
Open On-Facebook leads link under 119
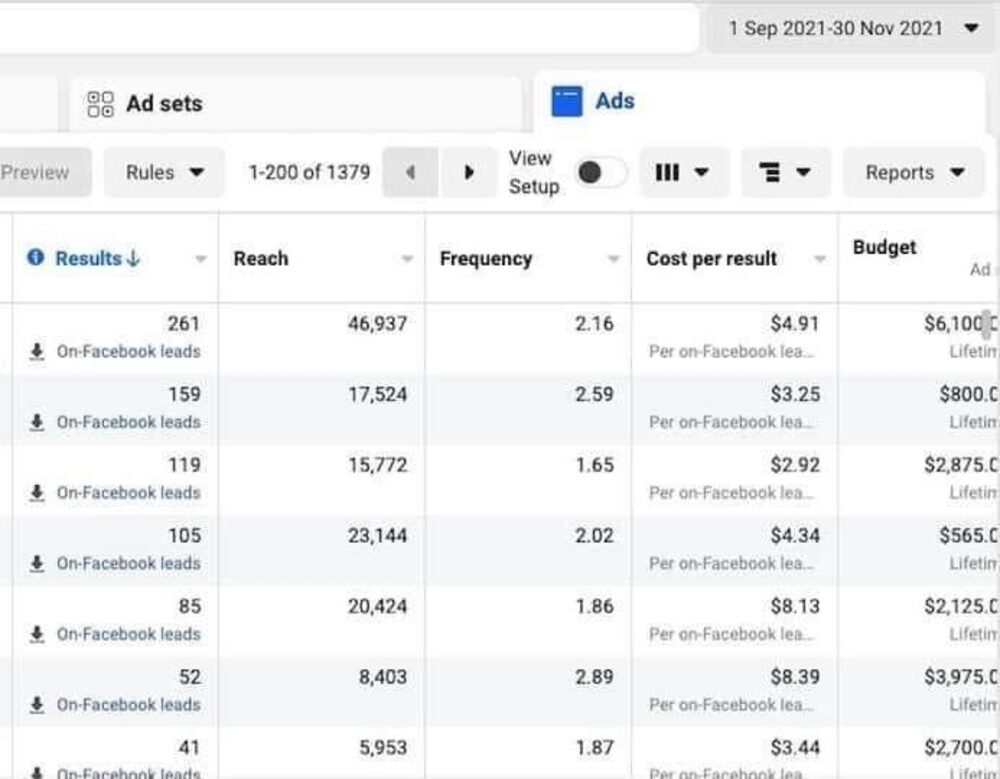129,493
